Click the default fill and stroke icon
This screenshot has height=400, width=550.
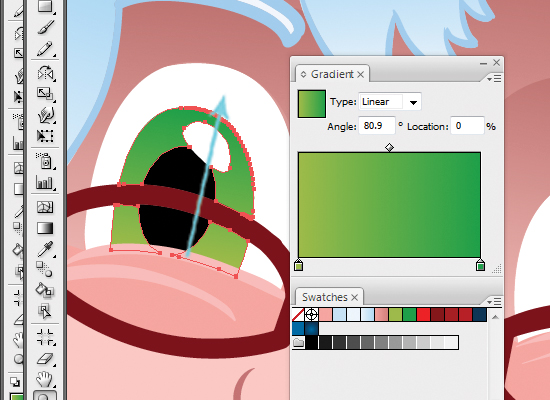[x=15, y=382]
